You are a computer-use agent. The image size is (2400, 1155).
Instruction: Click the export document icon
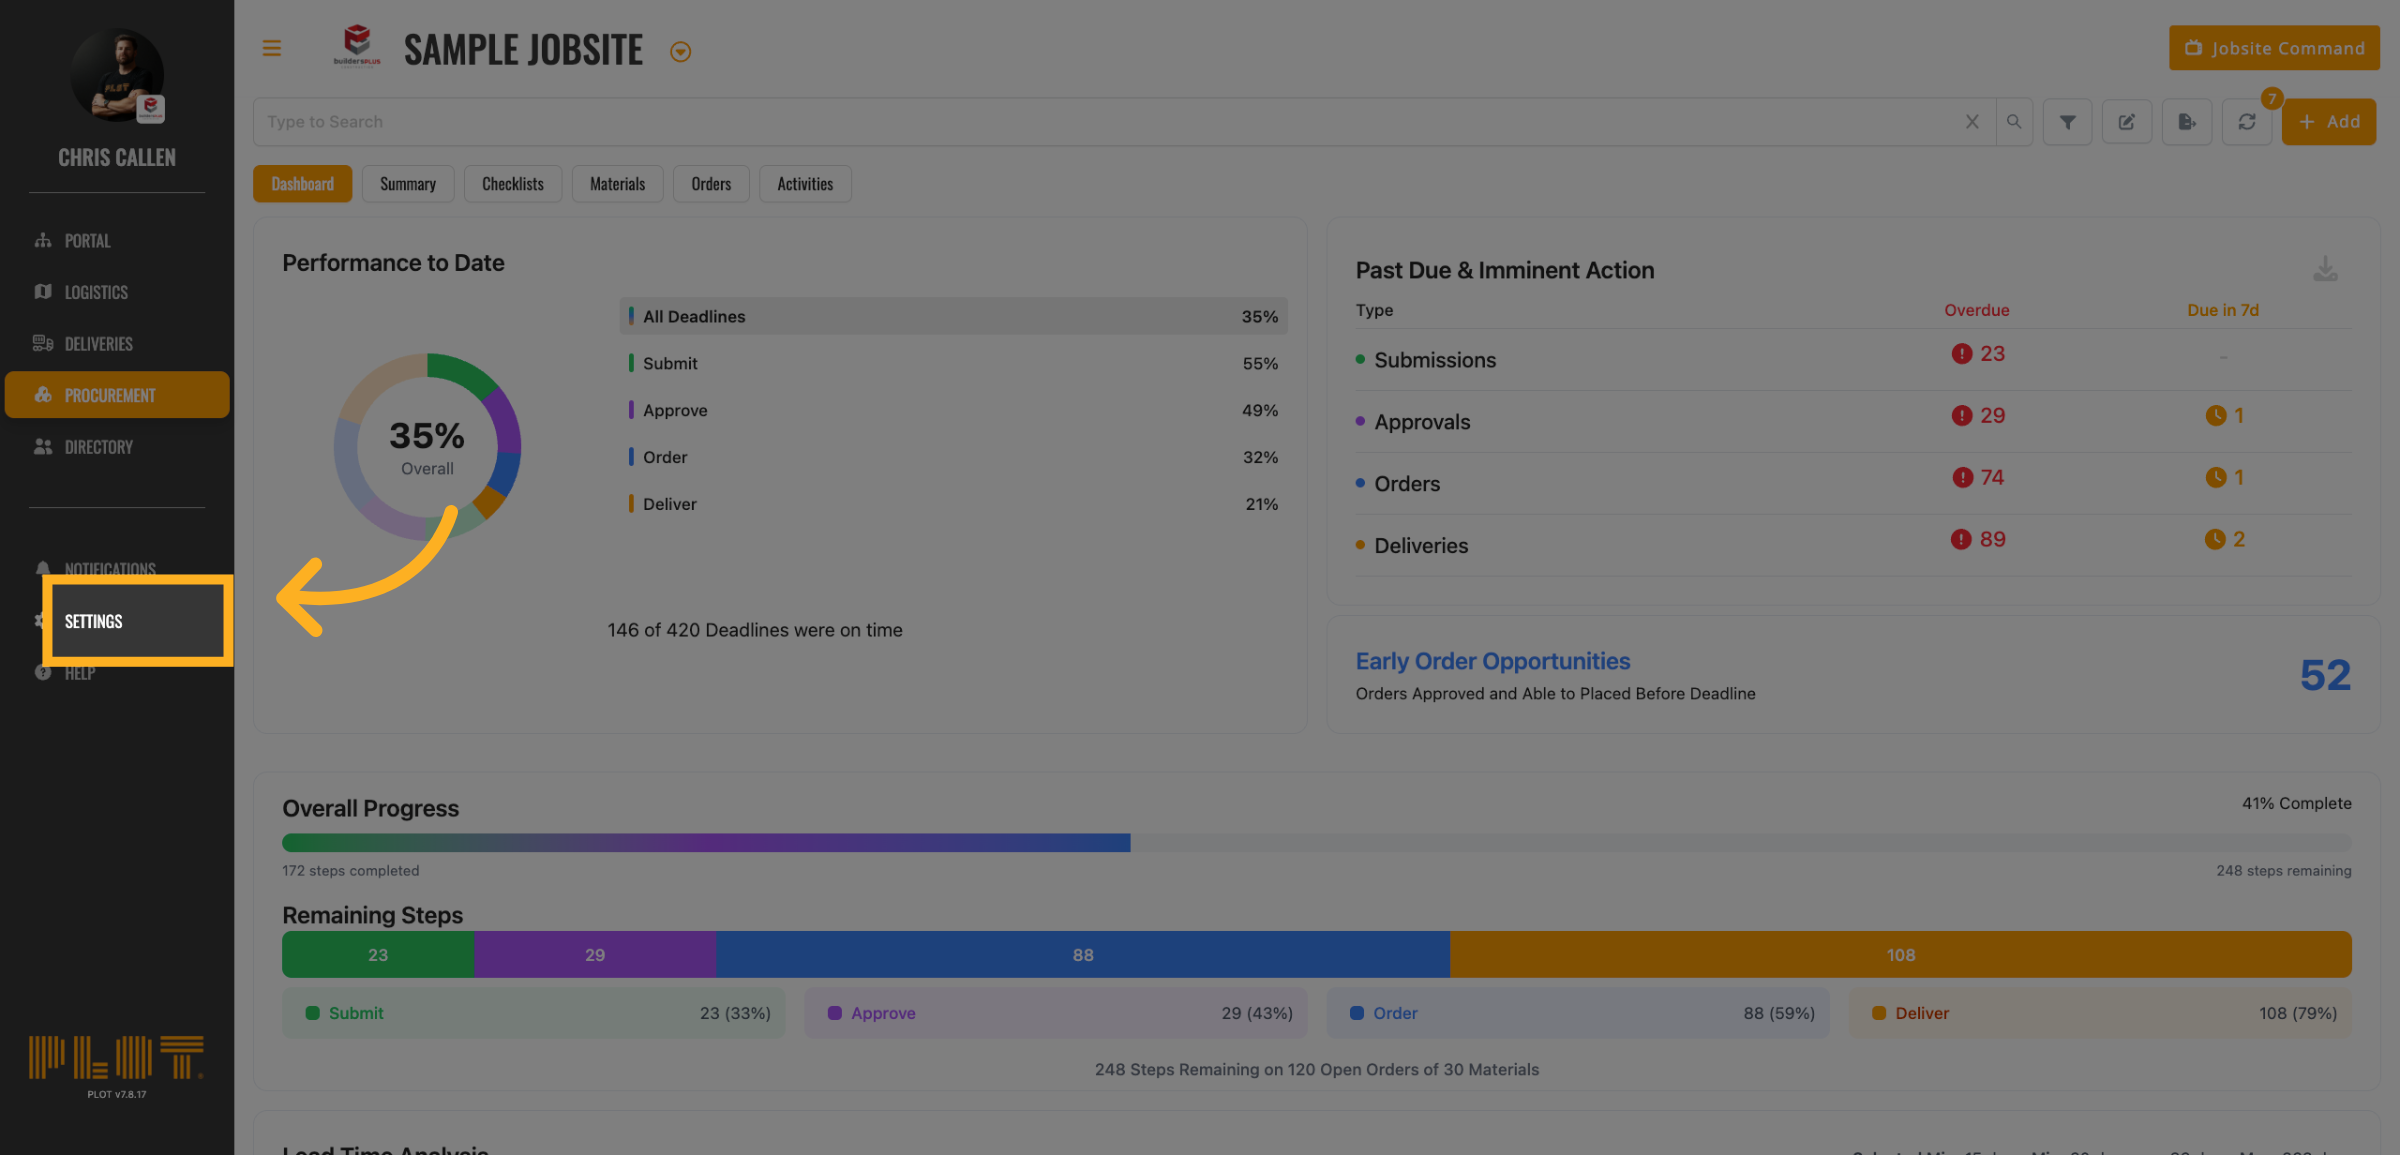[2187, 122]
